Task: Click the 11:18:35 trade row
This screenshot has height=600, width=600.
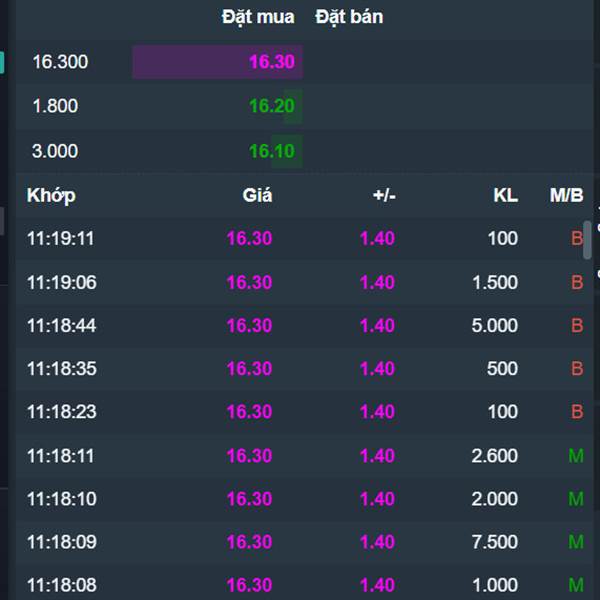Action: (305, 369)
